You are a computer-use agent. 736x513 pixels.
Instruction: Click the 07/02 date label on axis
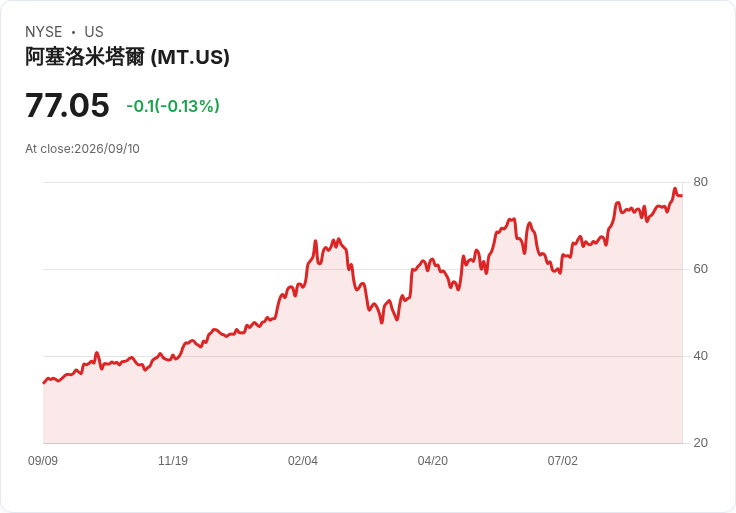562,460
